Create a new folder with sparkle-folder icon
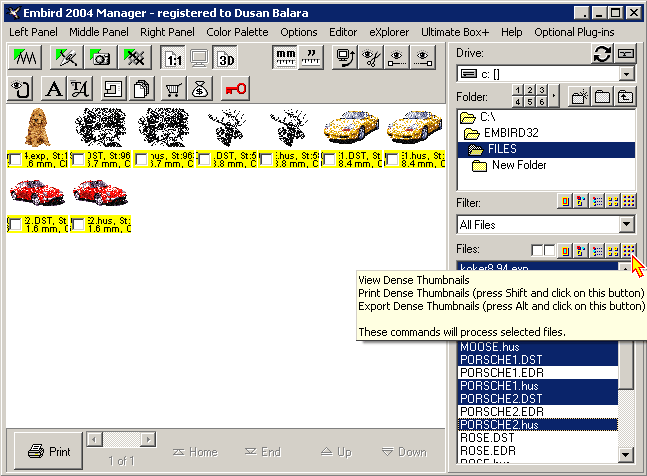 click(579, 97)
